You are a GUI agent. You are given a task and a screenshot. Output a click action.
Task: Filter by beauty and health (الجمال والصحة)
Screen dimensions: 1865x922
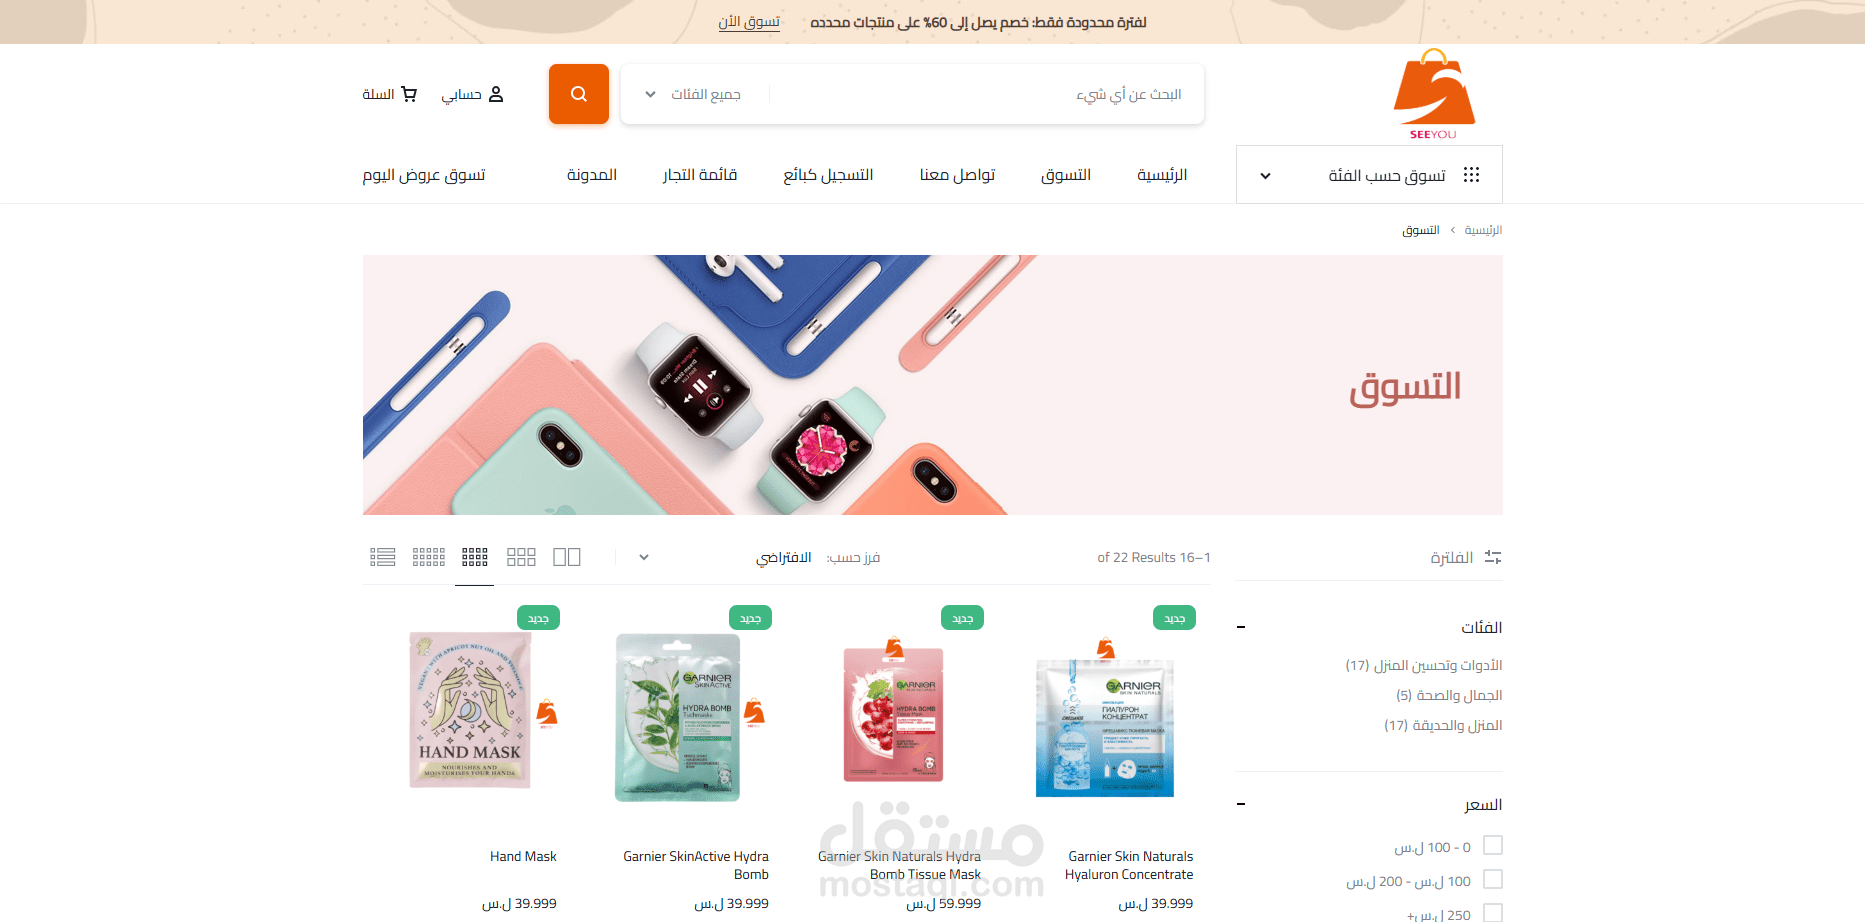[x=1449, y=695]
